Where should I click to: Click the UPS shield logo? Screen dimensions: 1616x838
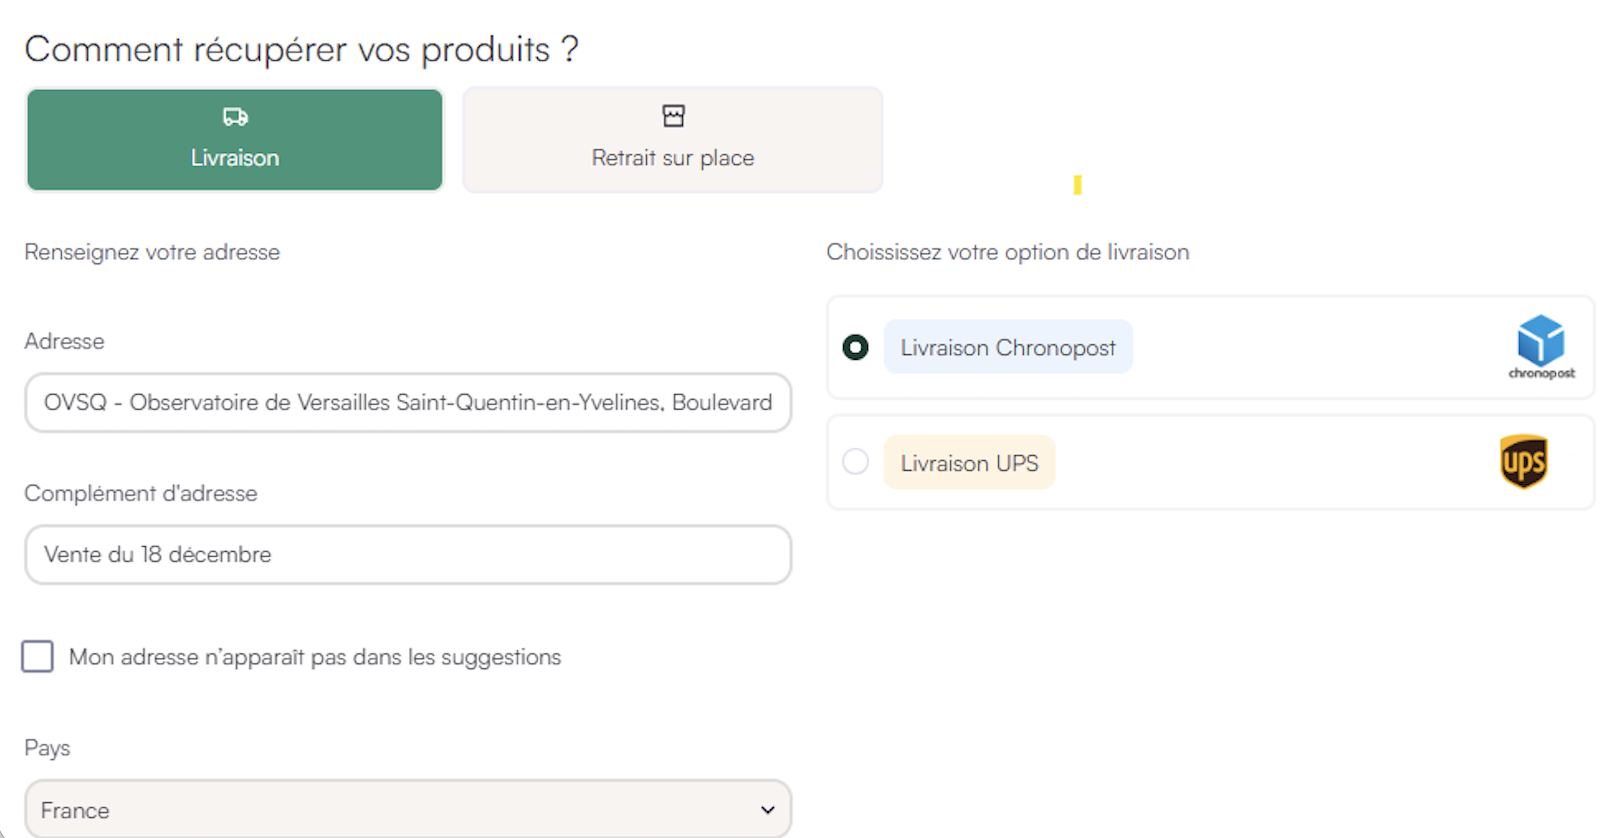1523,462
